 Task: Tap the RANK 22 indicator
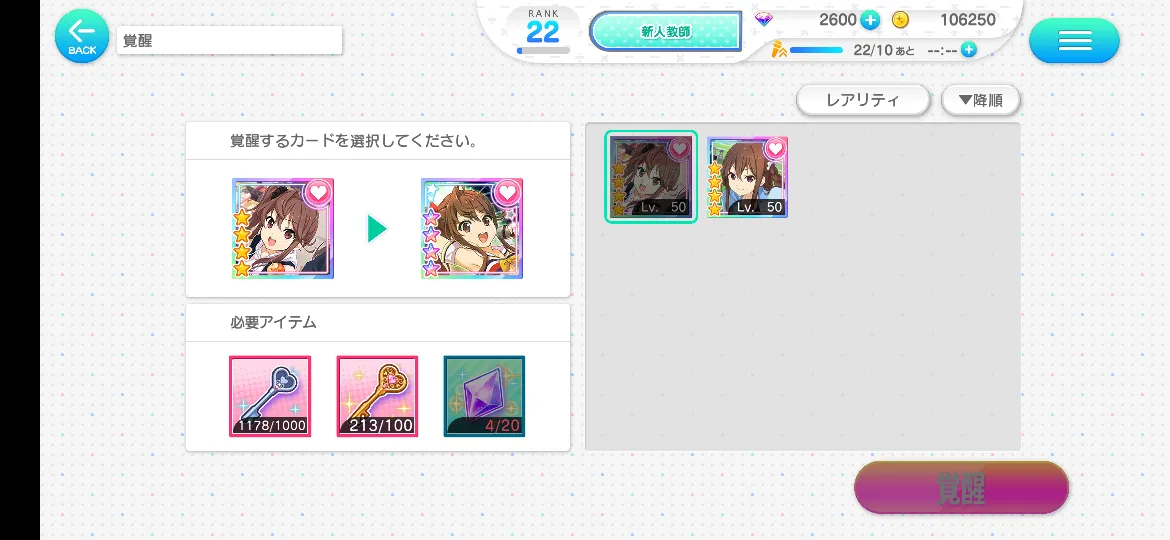[x=543, y=31]
